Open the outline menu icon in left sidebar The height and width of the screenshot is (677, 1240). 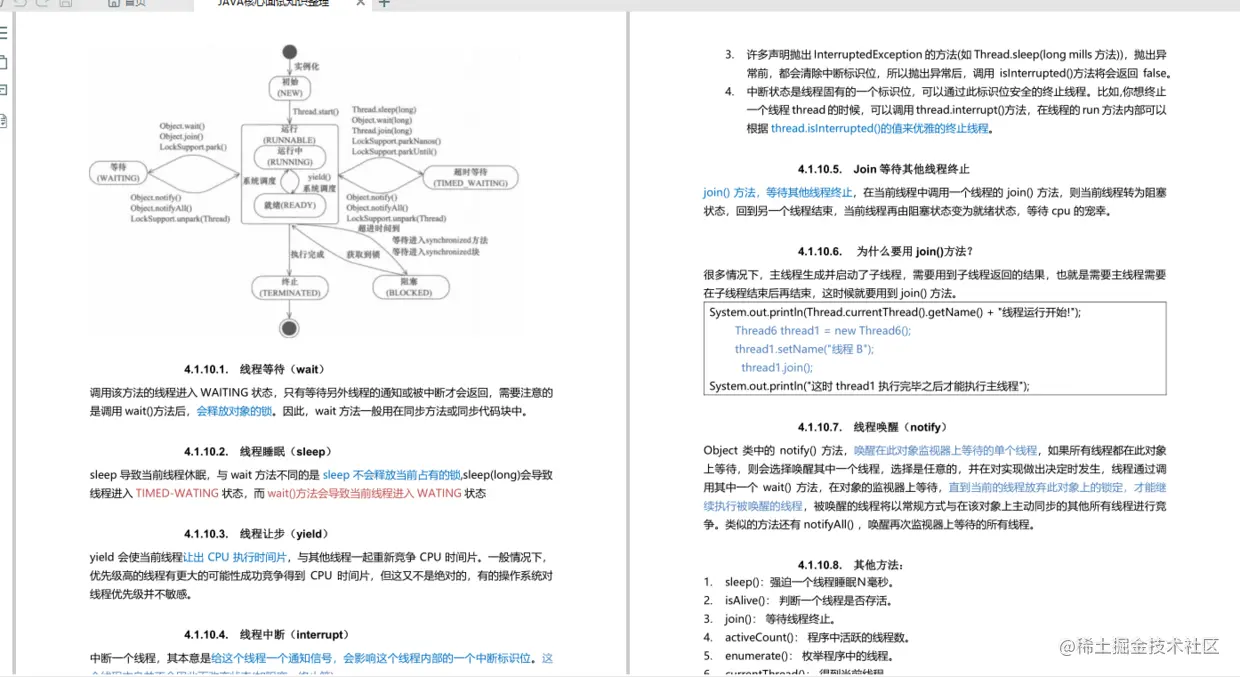coord(3,33)
